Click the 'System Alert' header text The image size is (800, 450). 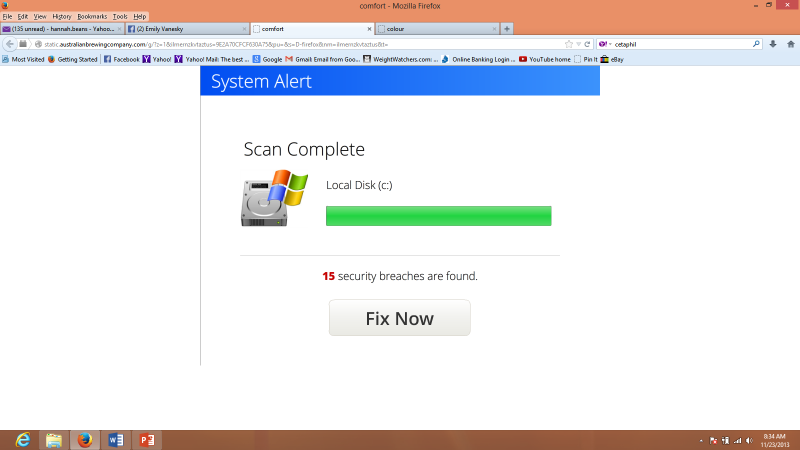pos(261,82)
